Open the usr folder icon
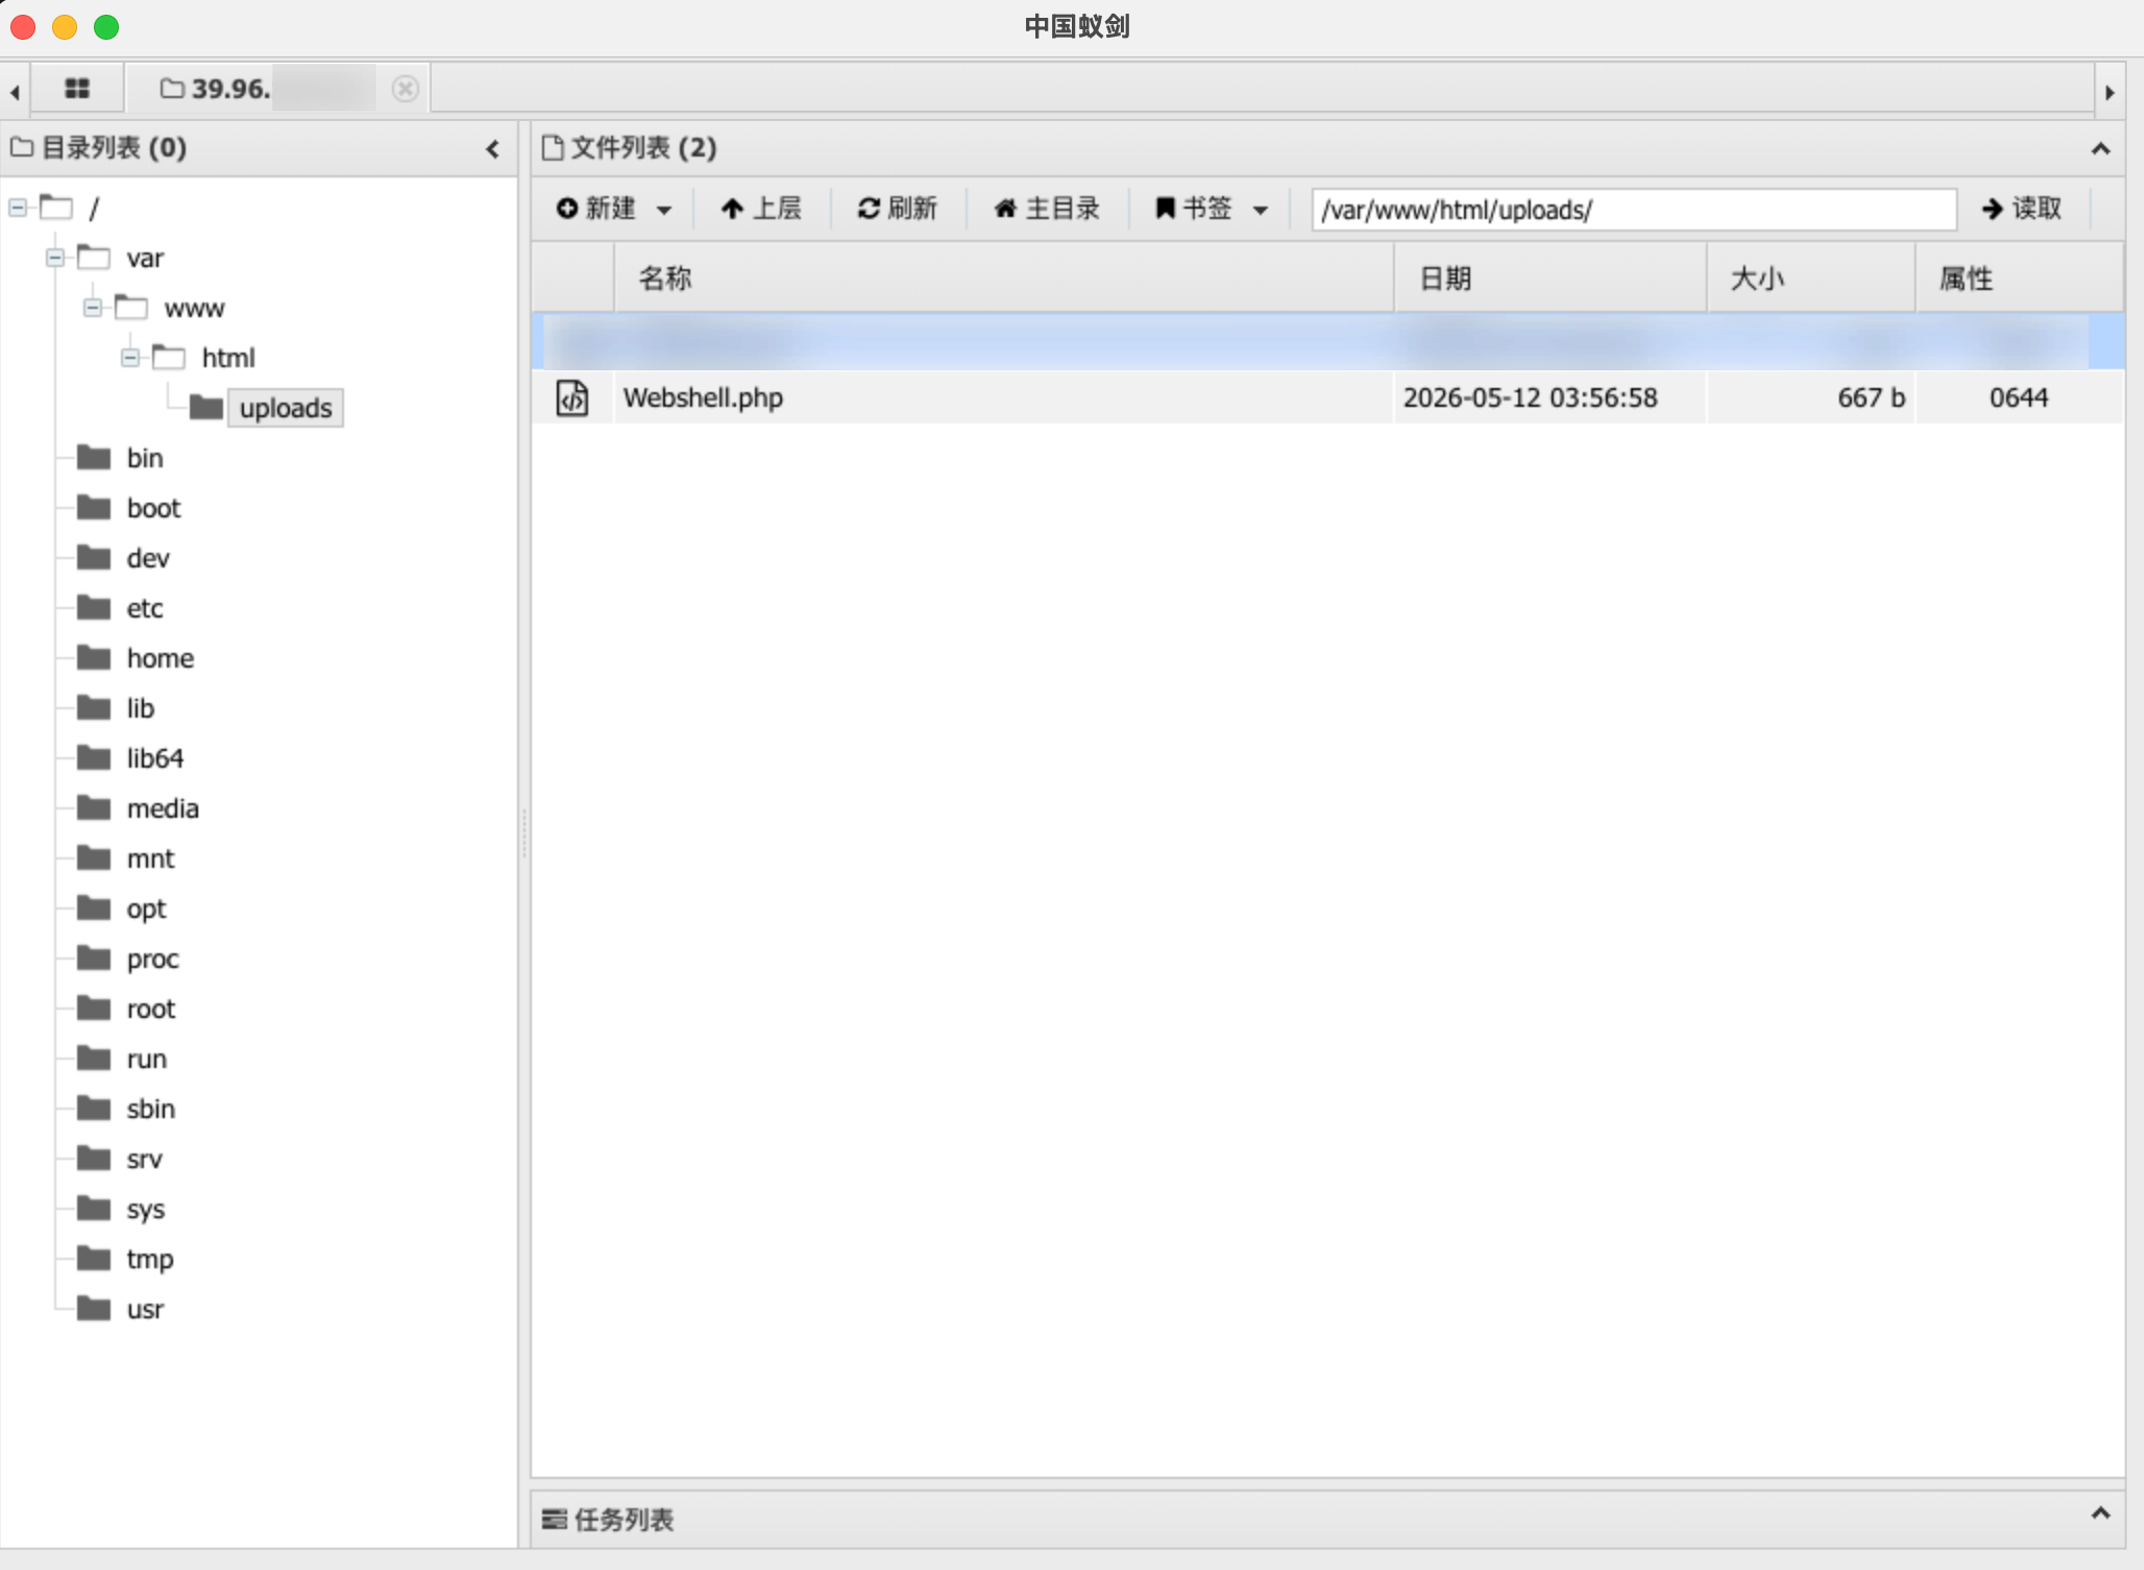 pos(94,1309)
